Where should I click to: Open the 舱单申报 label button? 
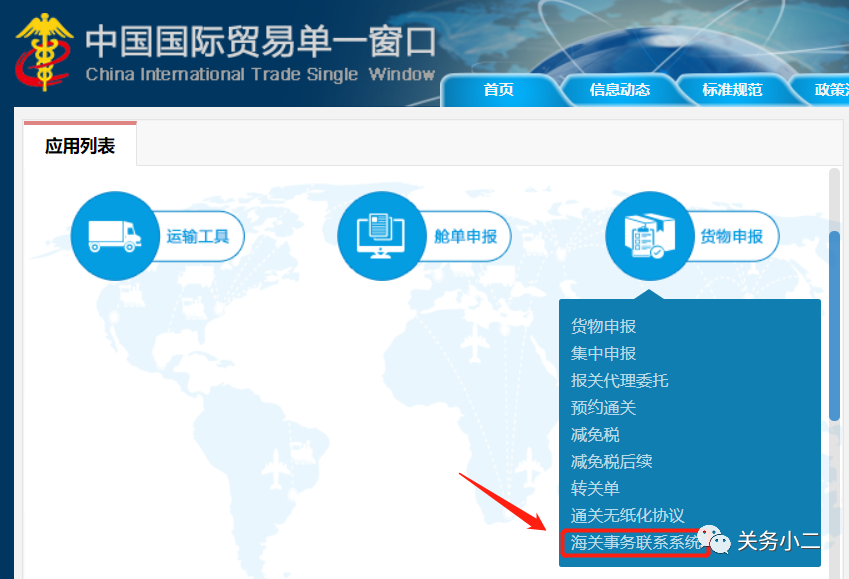coord(465,237)
